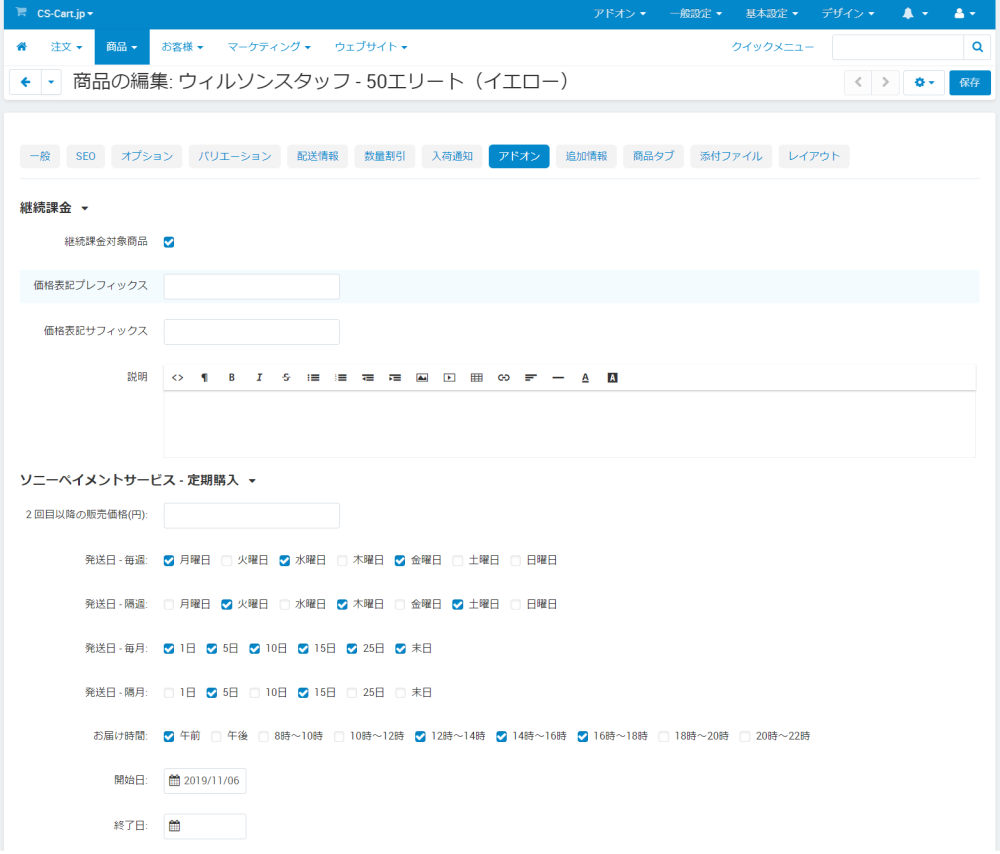This screenshot has width=1000, height=854.
Task: Click the shopping cart icon beside CS-Cart.jp
Action: click(21, 12)
